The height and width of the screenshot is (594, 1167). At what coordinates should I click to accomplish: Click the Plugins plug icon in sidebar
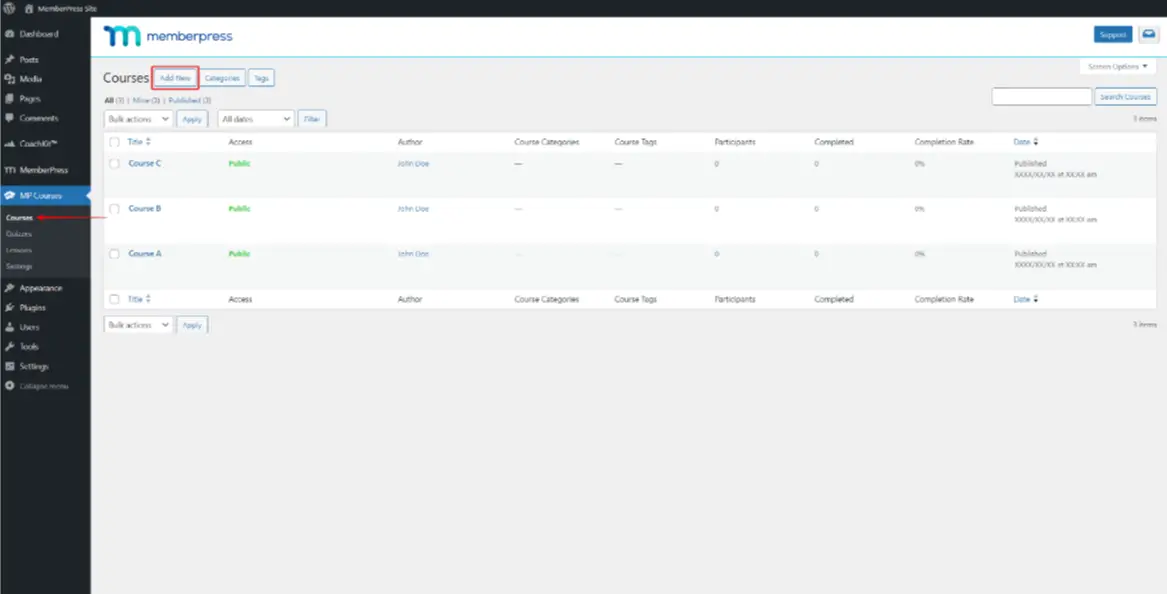[x=10, y=307]
